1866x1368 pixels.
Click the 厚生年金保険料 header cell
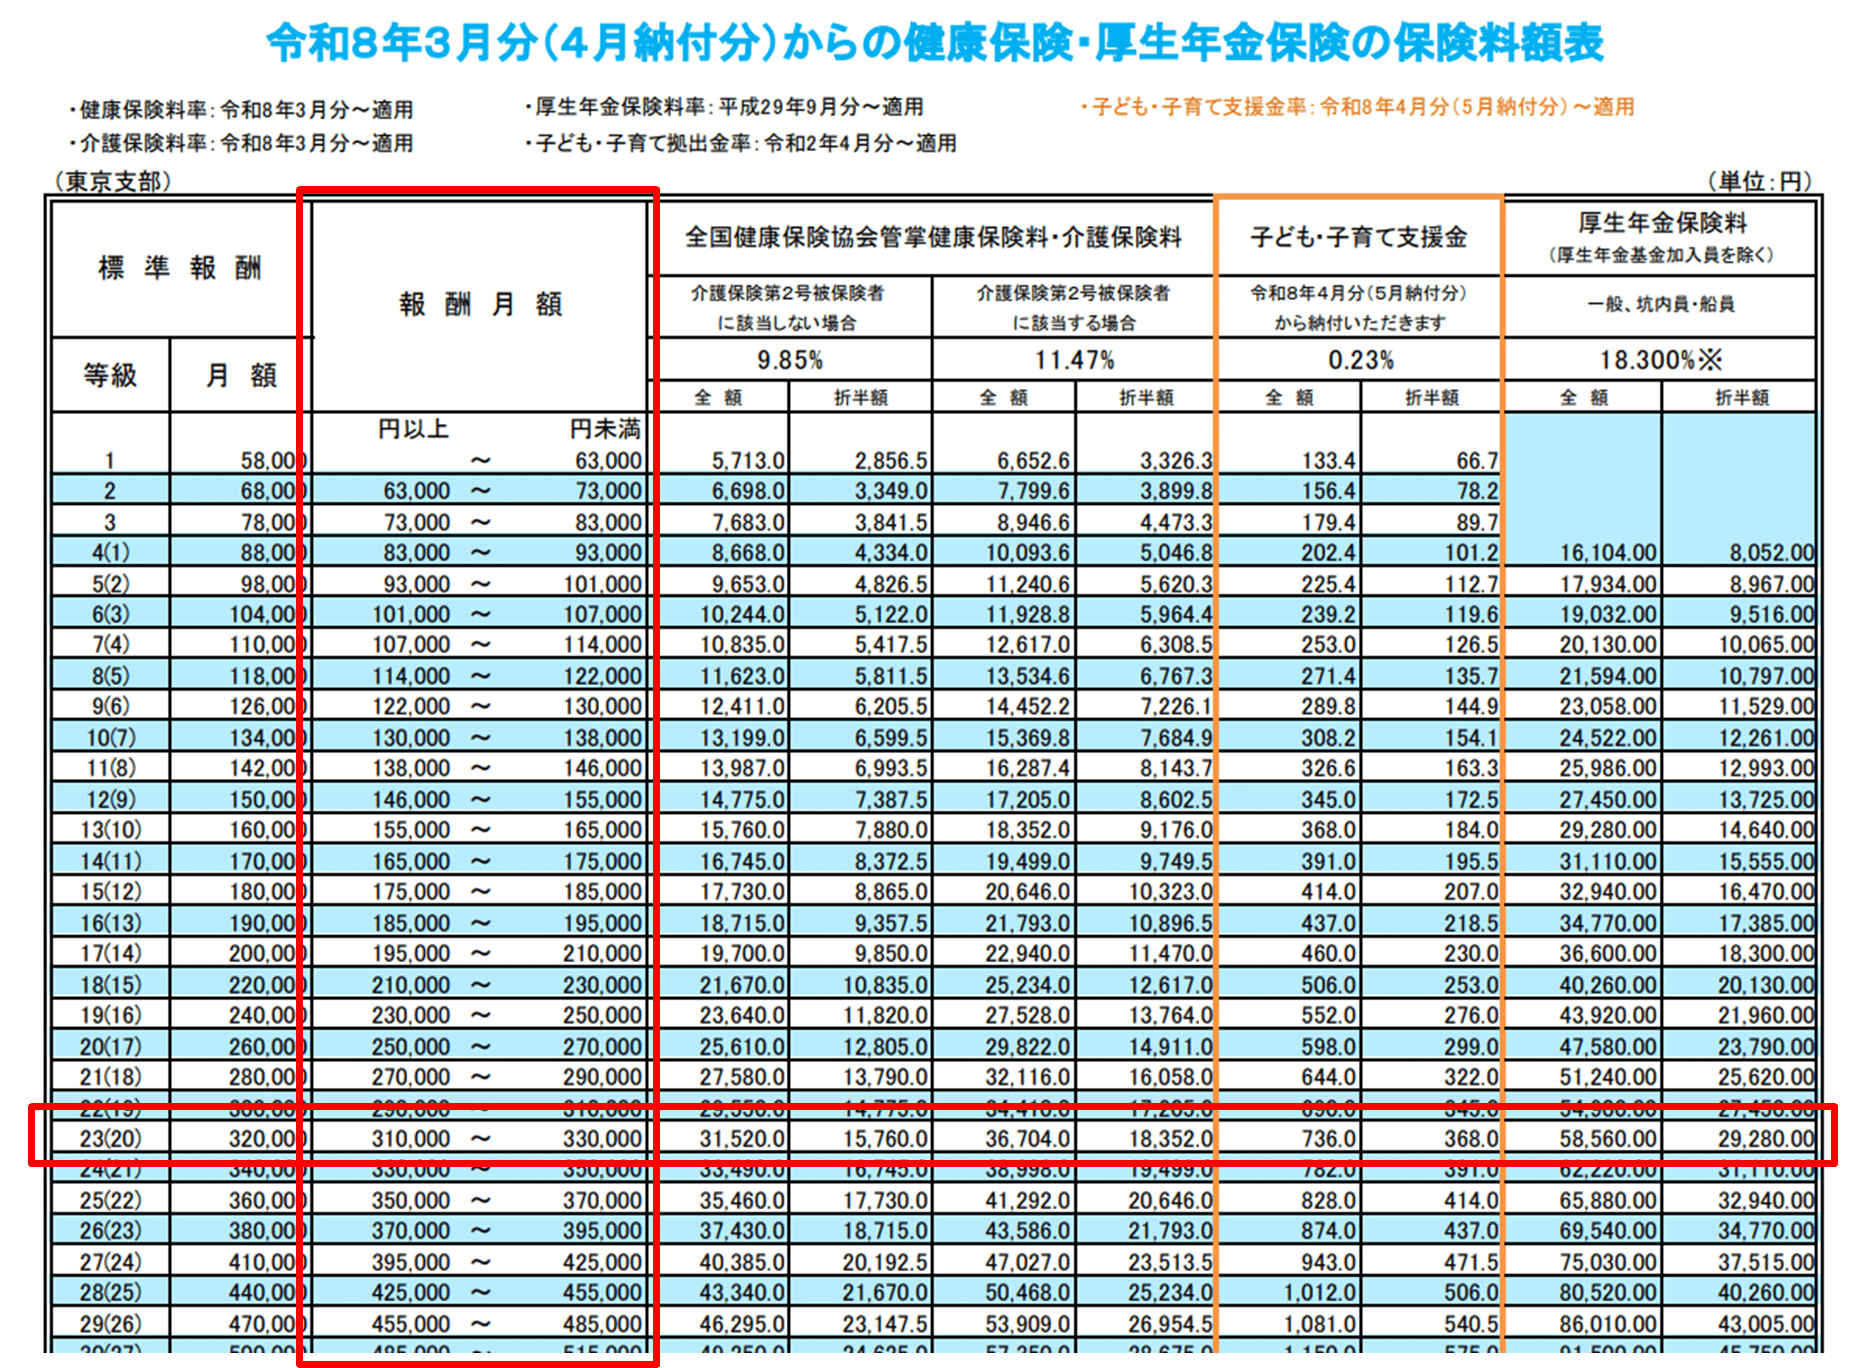pos(1660,238)
